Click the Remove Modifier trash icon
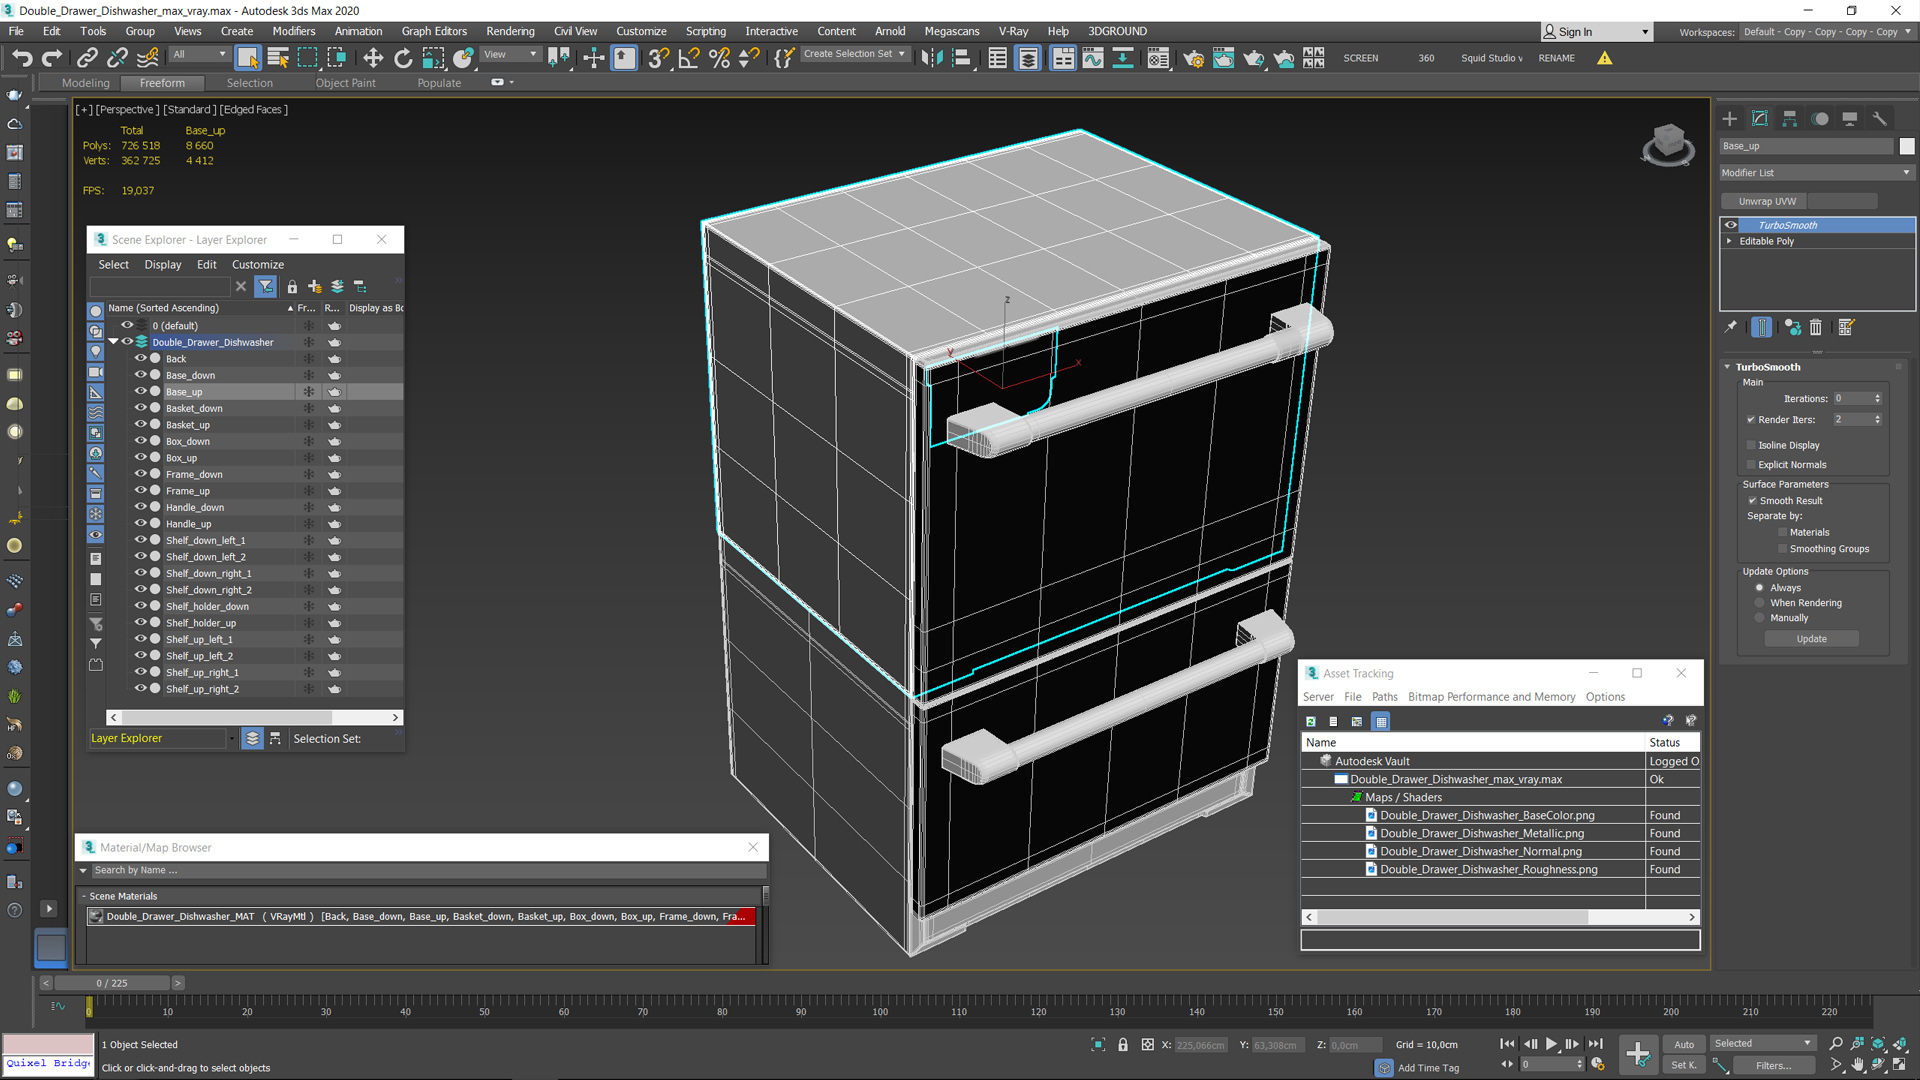Image resolution: width=1920 pixels, height=1080 pixels. [1816, 327]
